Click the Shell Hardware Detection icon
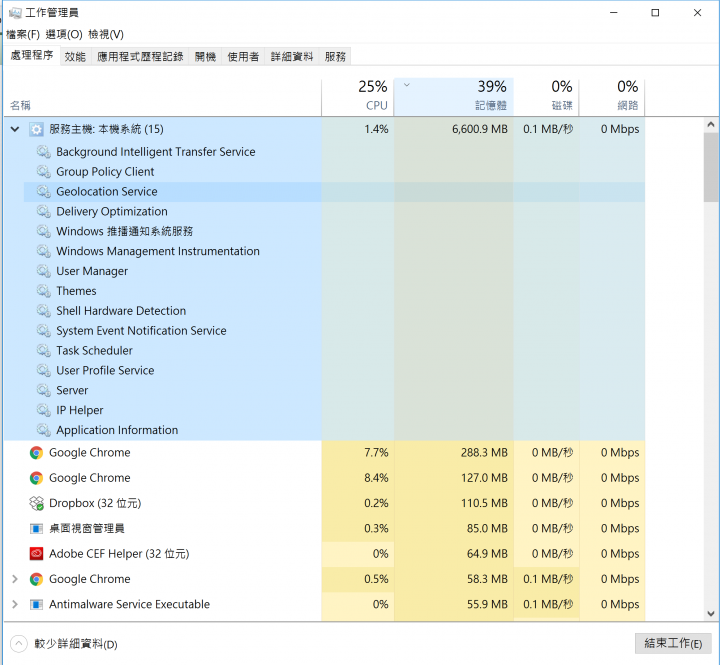Screen dimensions: 720x665 (x=44, y=310)
